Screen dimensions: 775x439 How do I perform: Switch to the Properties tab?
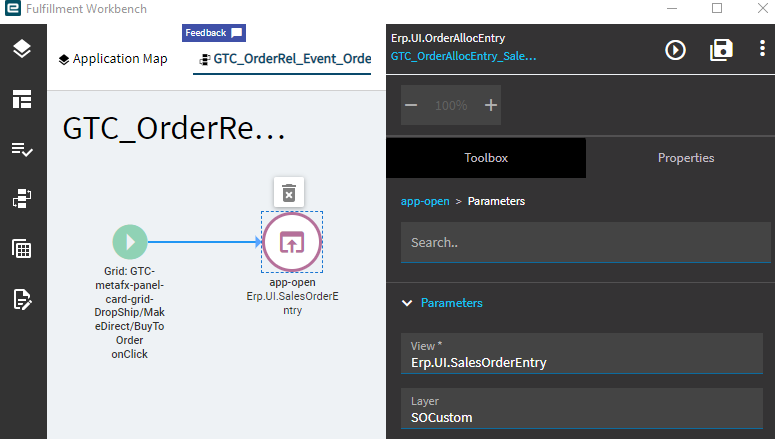(x=686, y=158)
